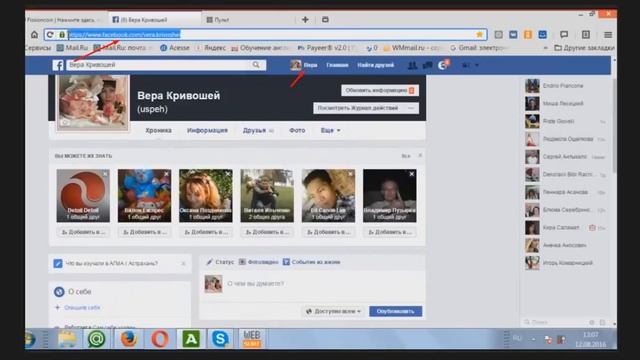This screenshot has height=360, width=640.
Task: Open WMmail.ru bookmark
Action: pyautogui.click(x=413, y=48)
